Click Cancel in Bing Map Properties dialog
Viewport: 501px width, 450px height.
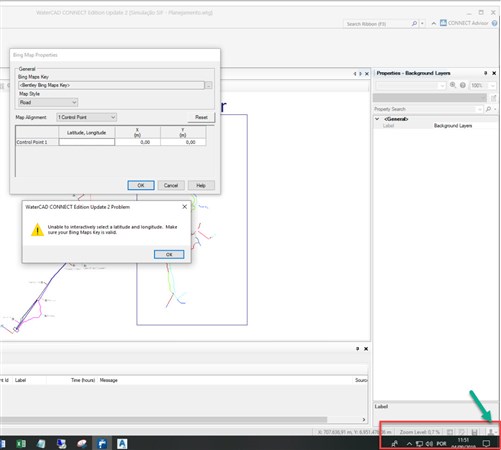click(171, 185)
